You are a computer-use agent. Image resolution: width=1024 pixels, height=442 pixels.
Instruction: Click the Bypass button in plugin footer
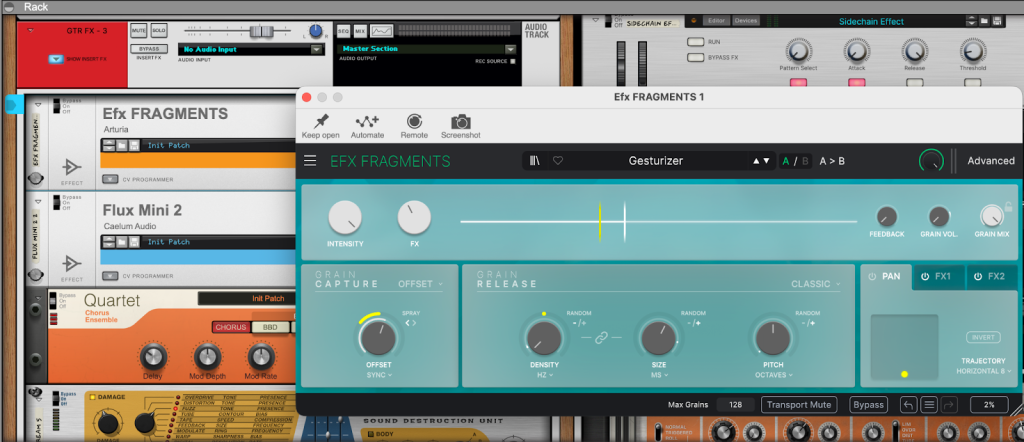(x=867, y=405)
